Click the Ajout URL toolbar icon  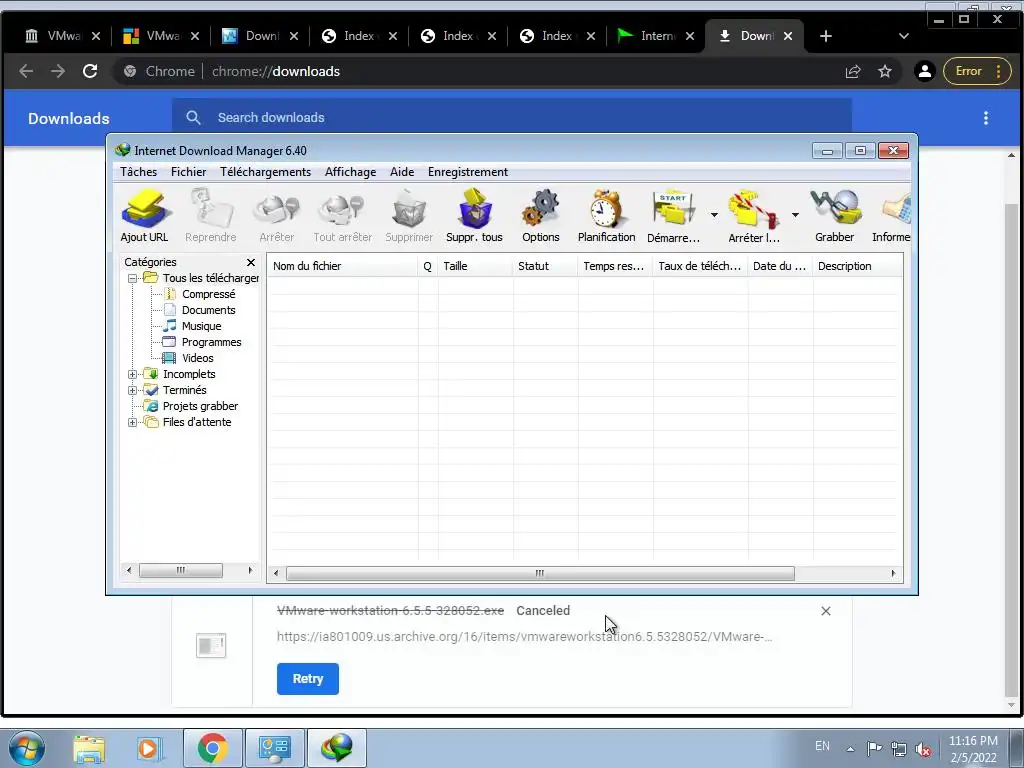pos(144,216)
